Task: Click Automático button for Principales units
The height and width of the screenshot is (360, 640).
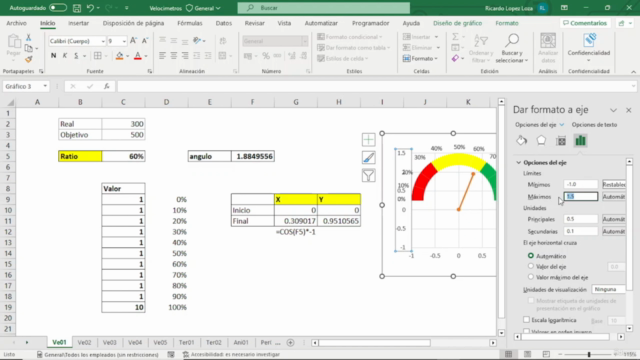Action: [614, 219]
